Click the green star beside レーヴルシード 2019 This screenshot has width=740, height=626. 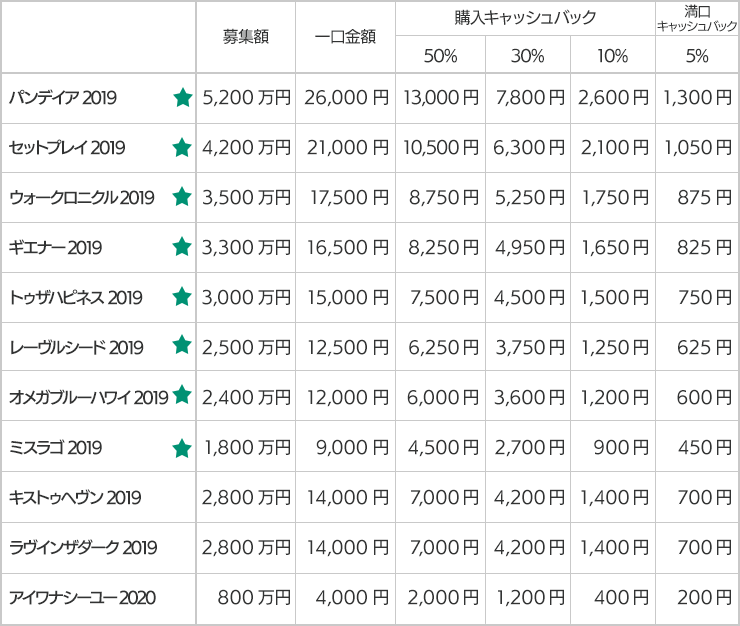pos(182,345)
